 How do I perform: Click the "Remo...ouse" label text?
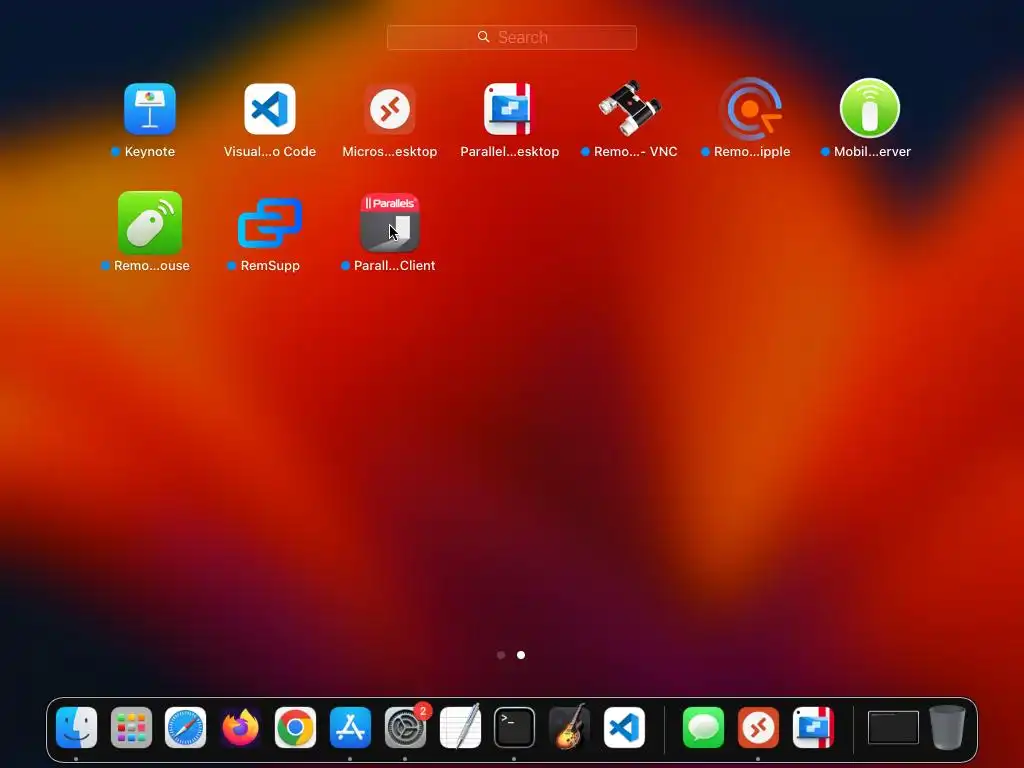click(x=152, y=266)
